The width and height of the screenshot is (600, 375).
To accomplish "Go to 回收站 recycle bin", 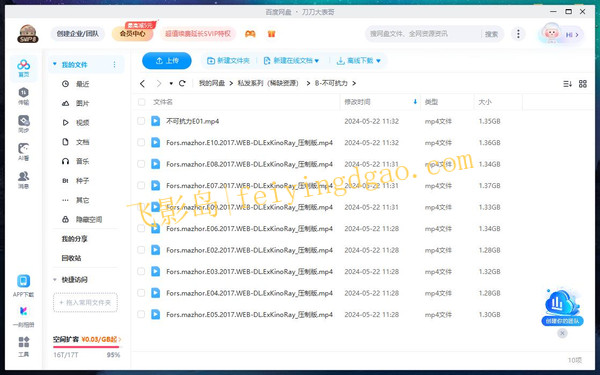I will [x=71, y=258].
